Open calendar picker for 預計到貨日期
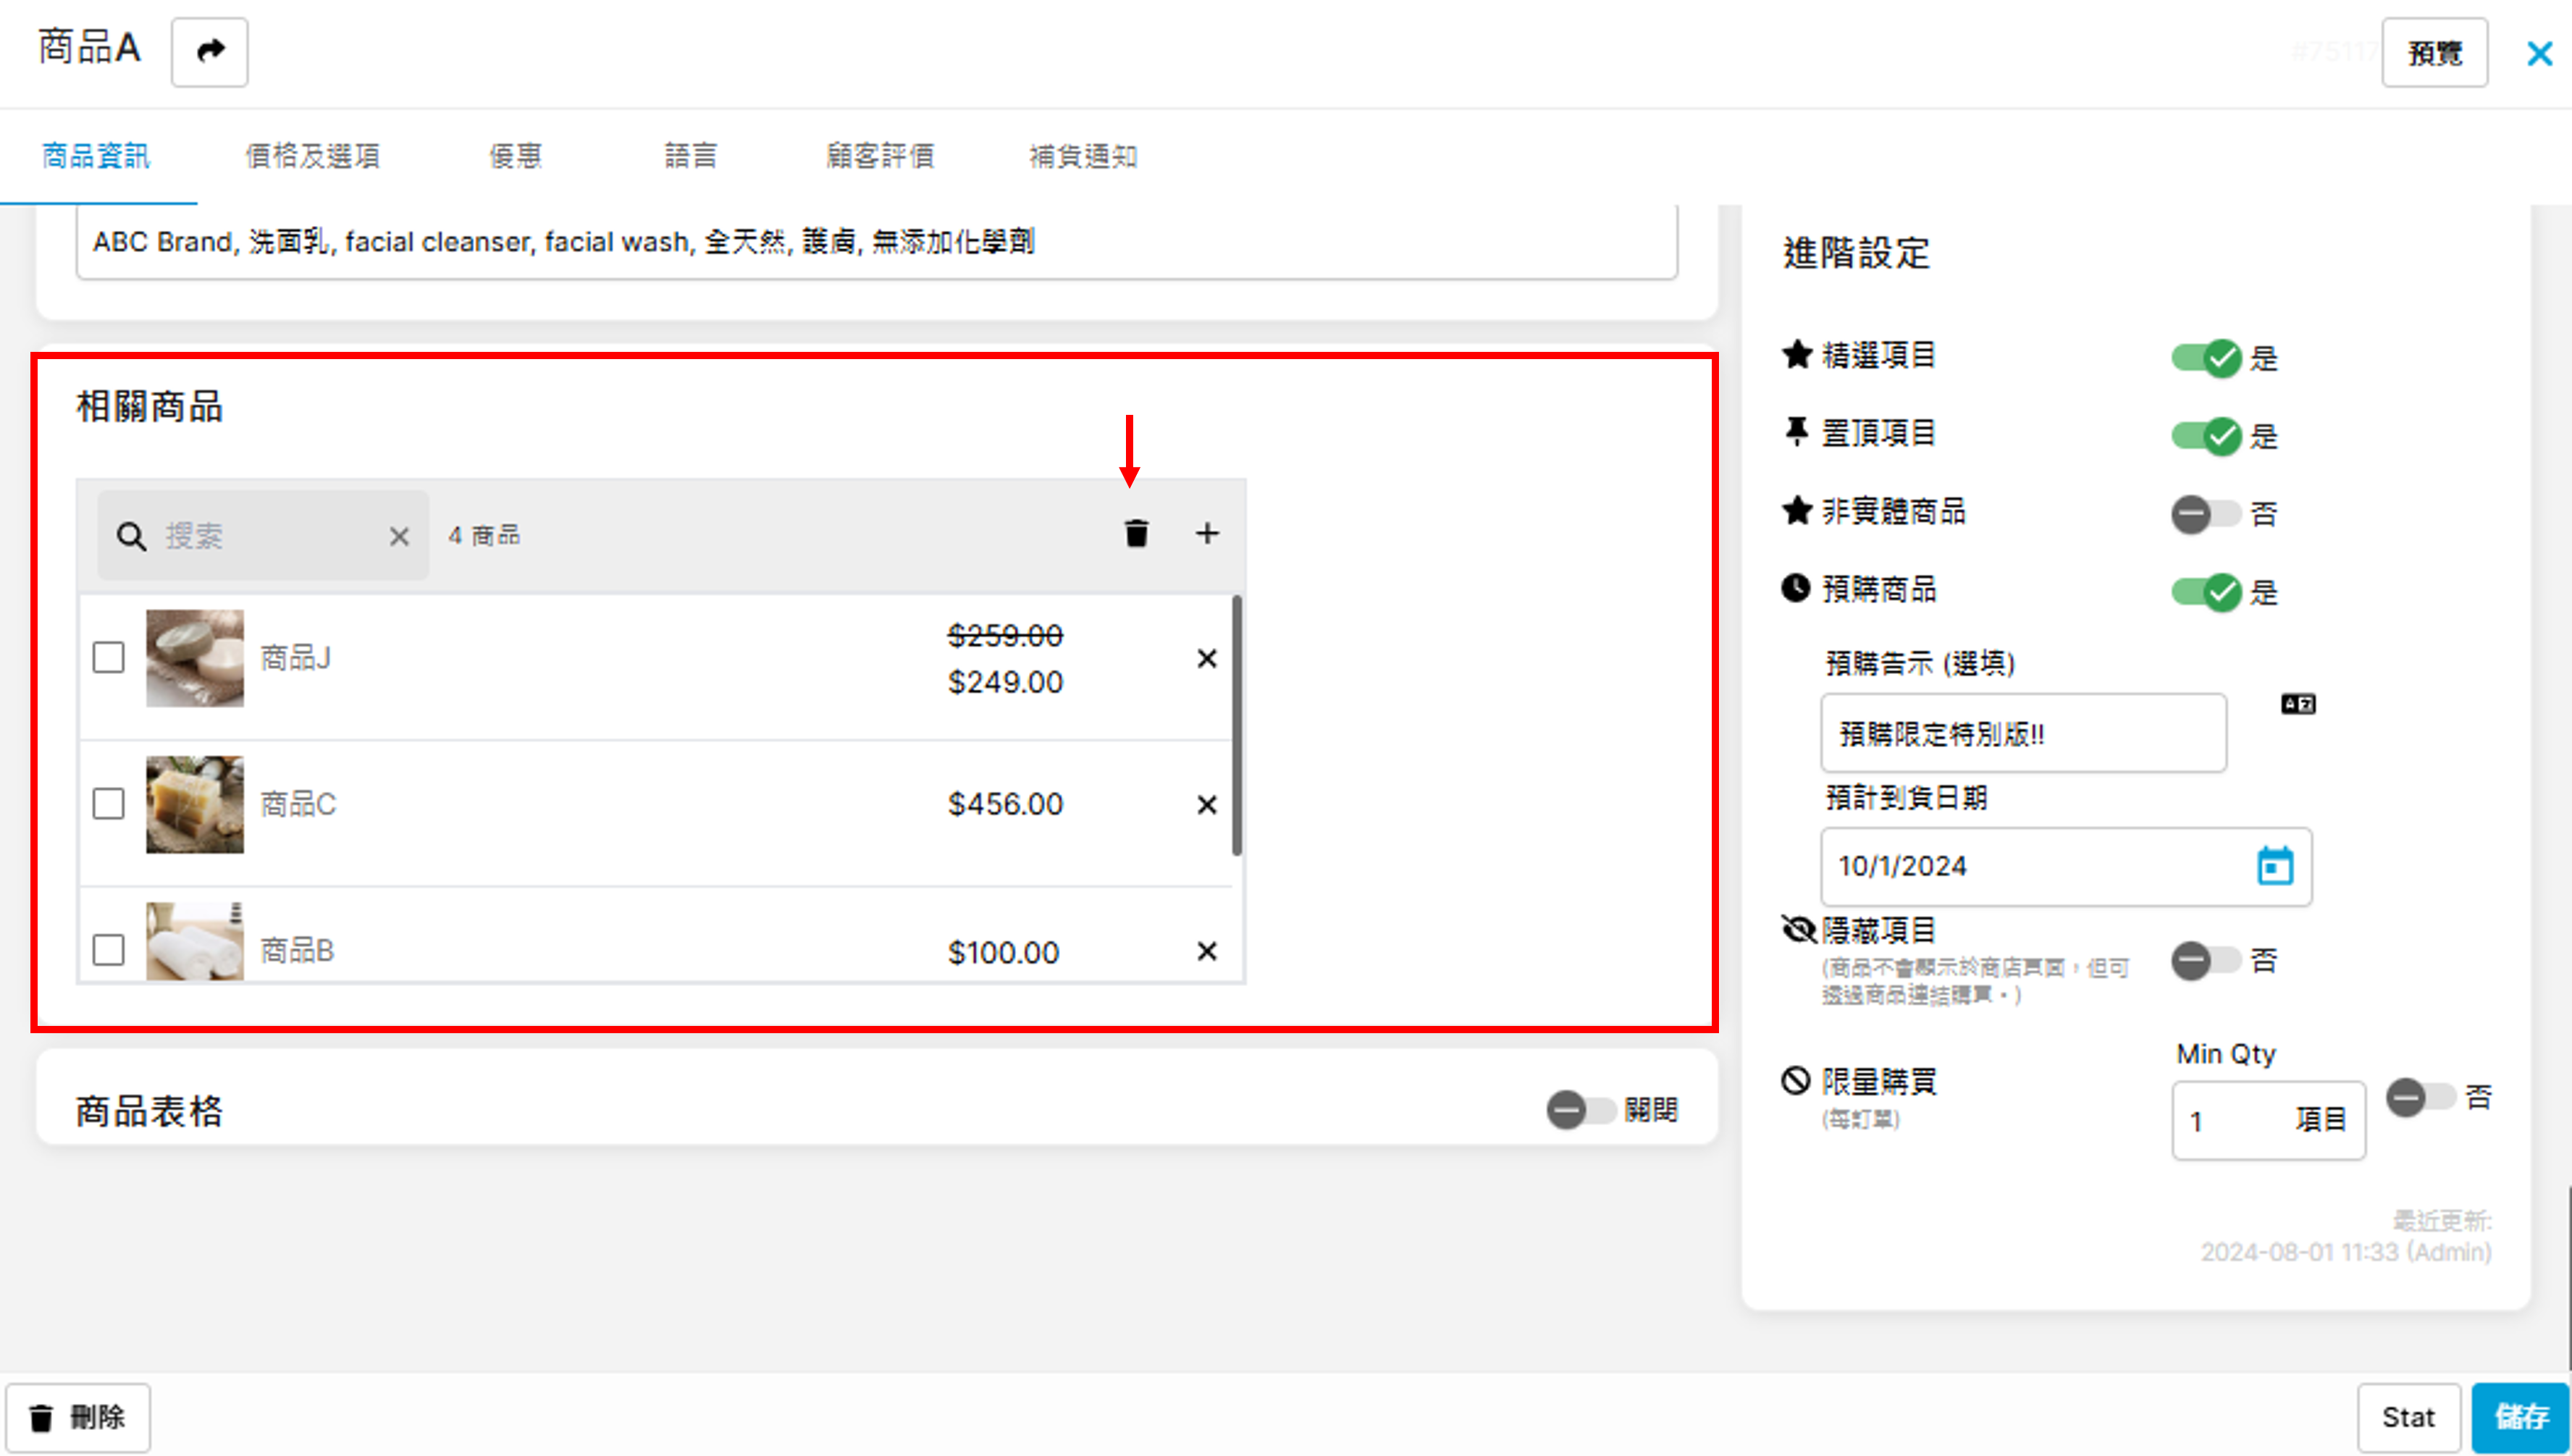The image size is (2572, 1456). click(2275, 866)
